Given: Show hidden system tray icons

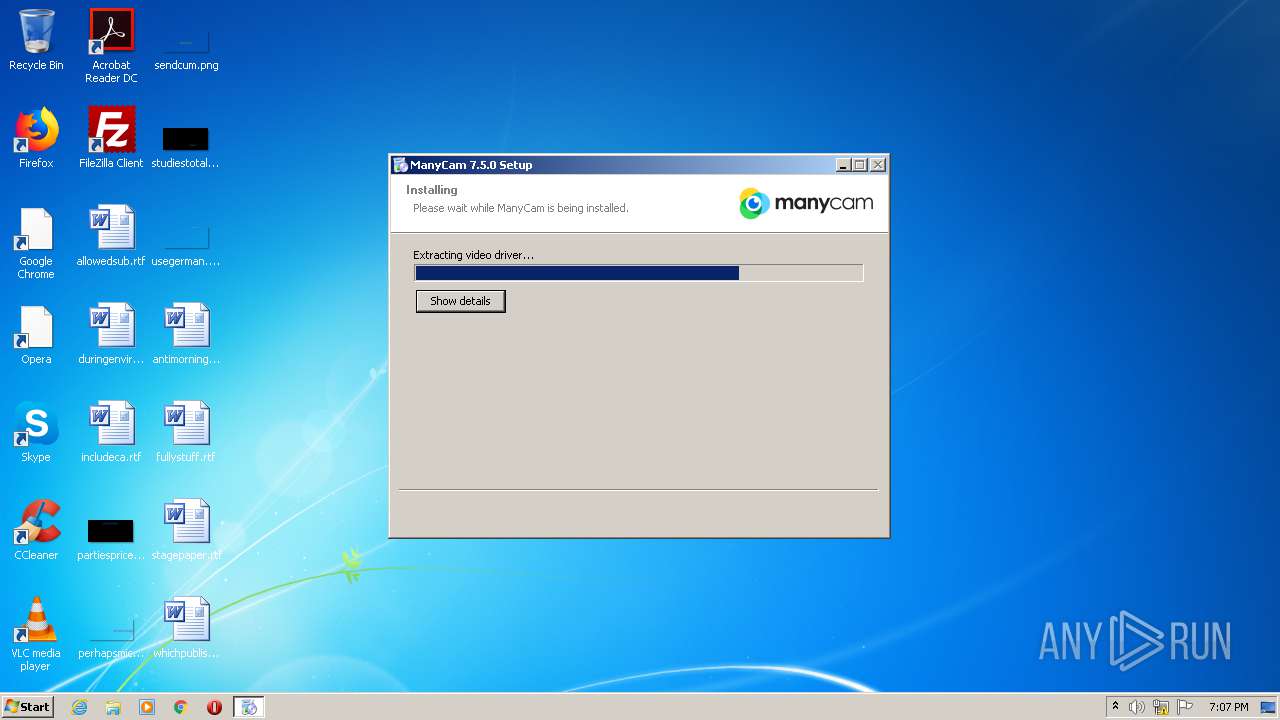Looking at the screenshot, I should [x=1115, y=707].
